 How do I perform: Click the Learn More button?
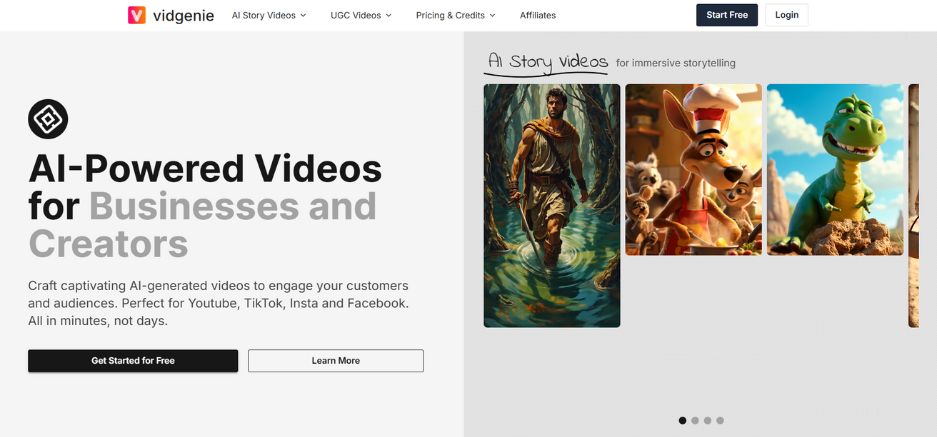point(336,360)
